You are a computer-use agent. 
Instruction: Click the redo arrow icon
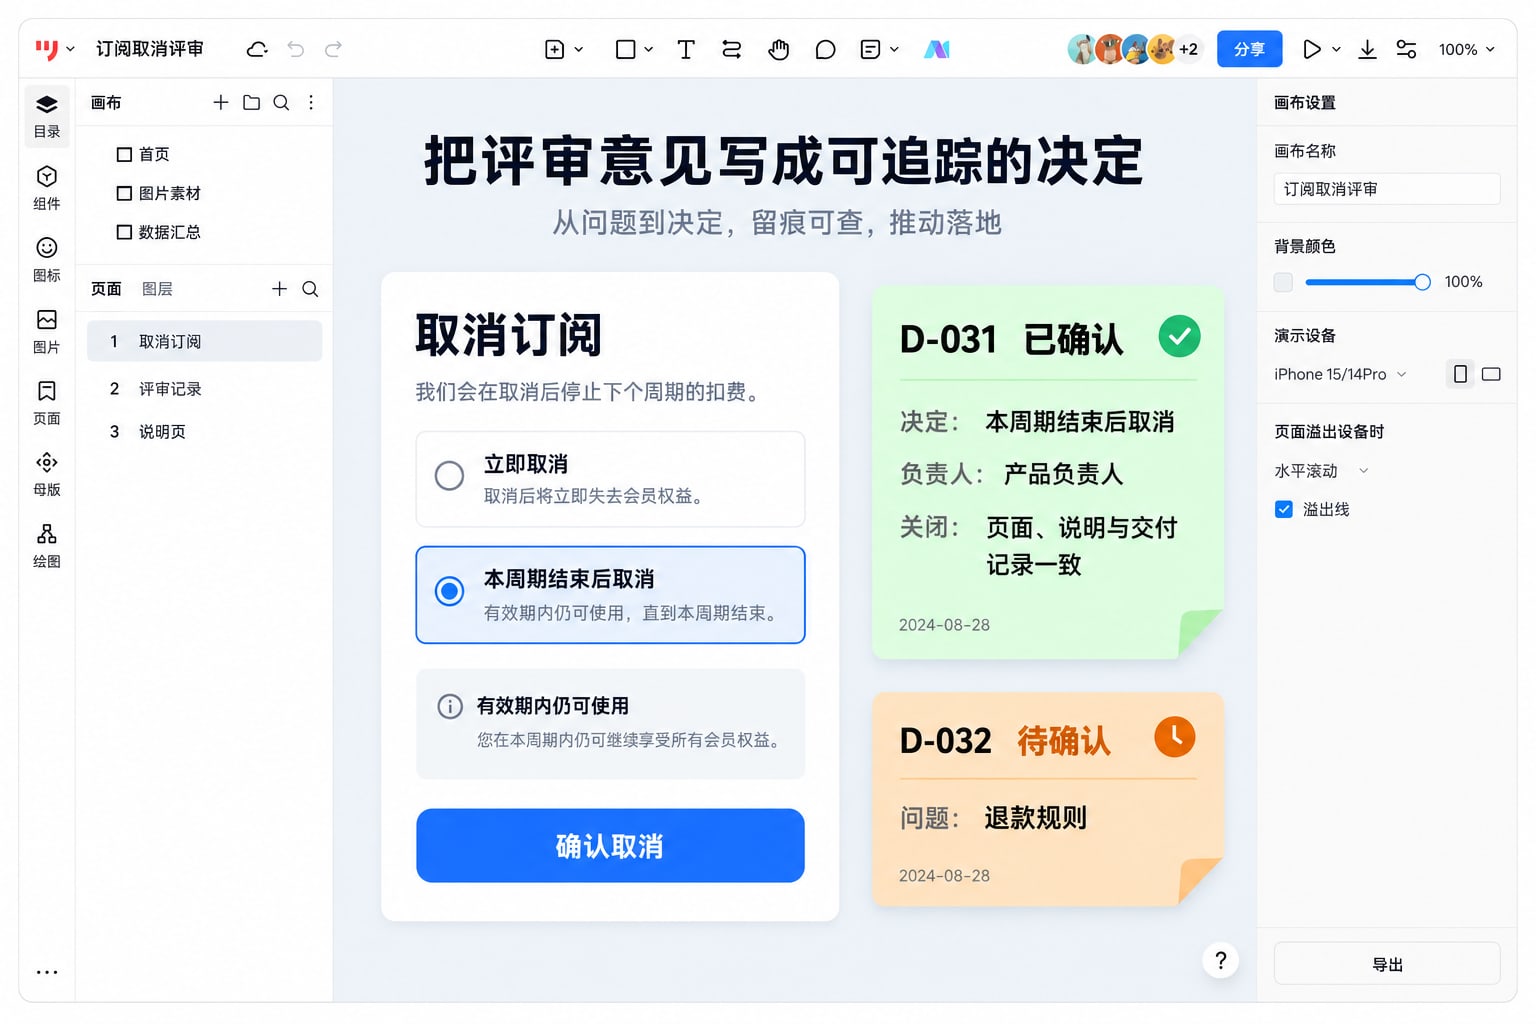pos(334,49)
